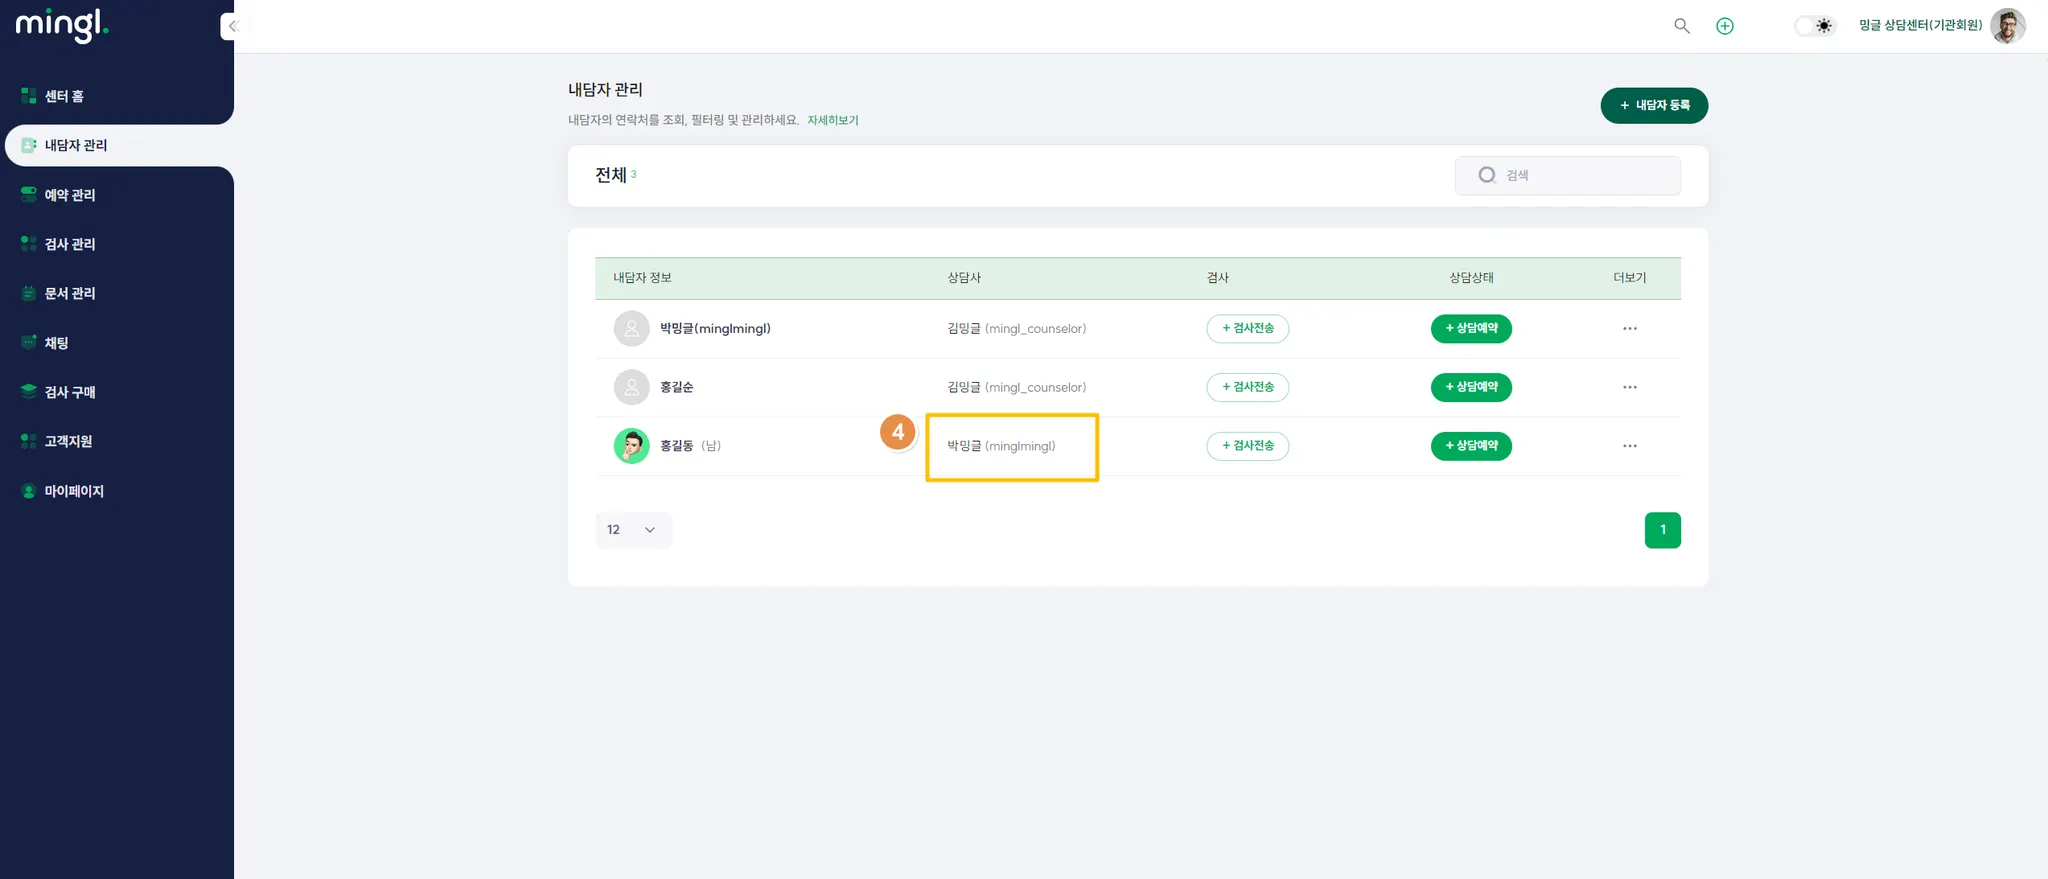Image resolution: width=2048 pixels, height=879 pixels.
Task: Open more options for 박밍글(minglmingl)
Action: (x=1630, y=329)
